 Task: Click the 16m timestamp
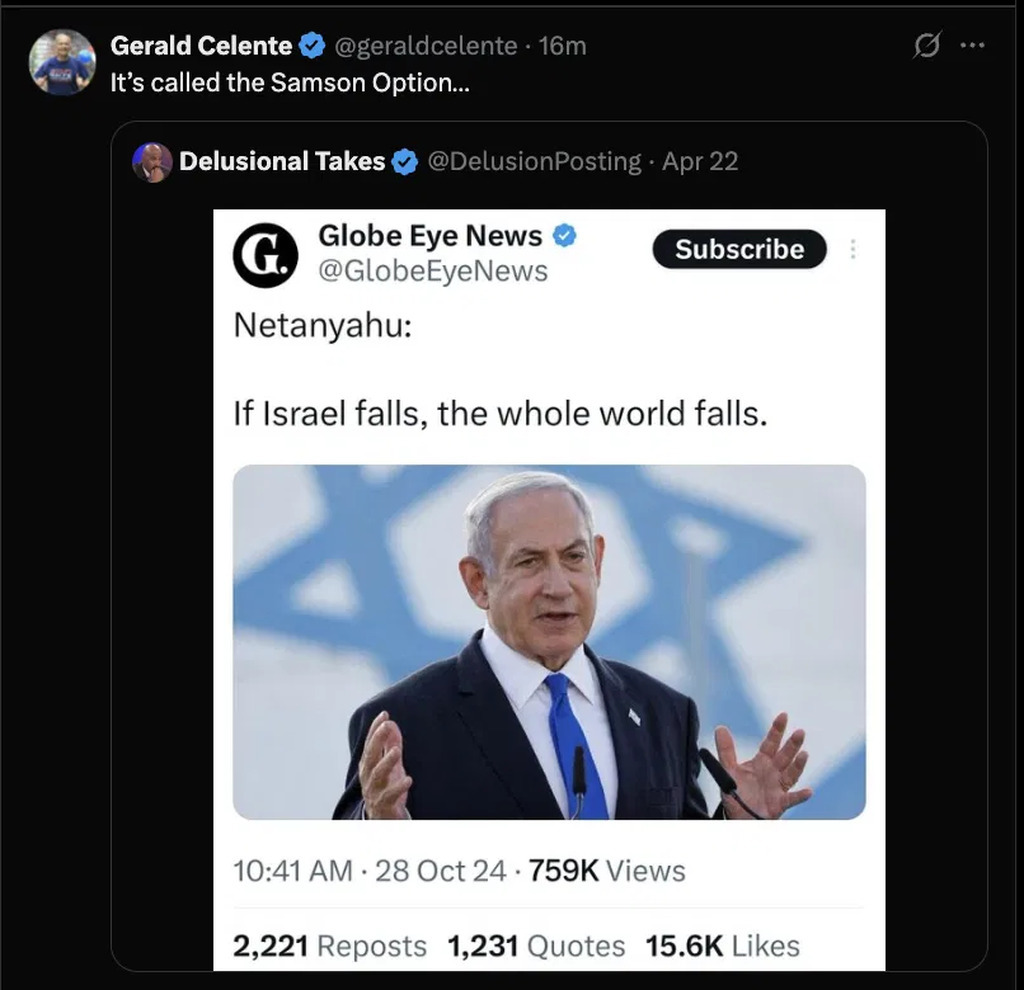coord(562,46)
